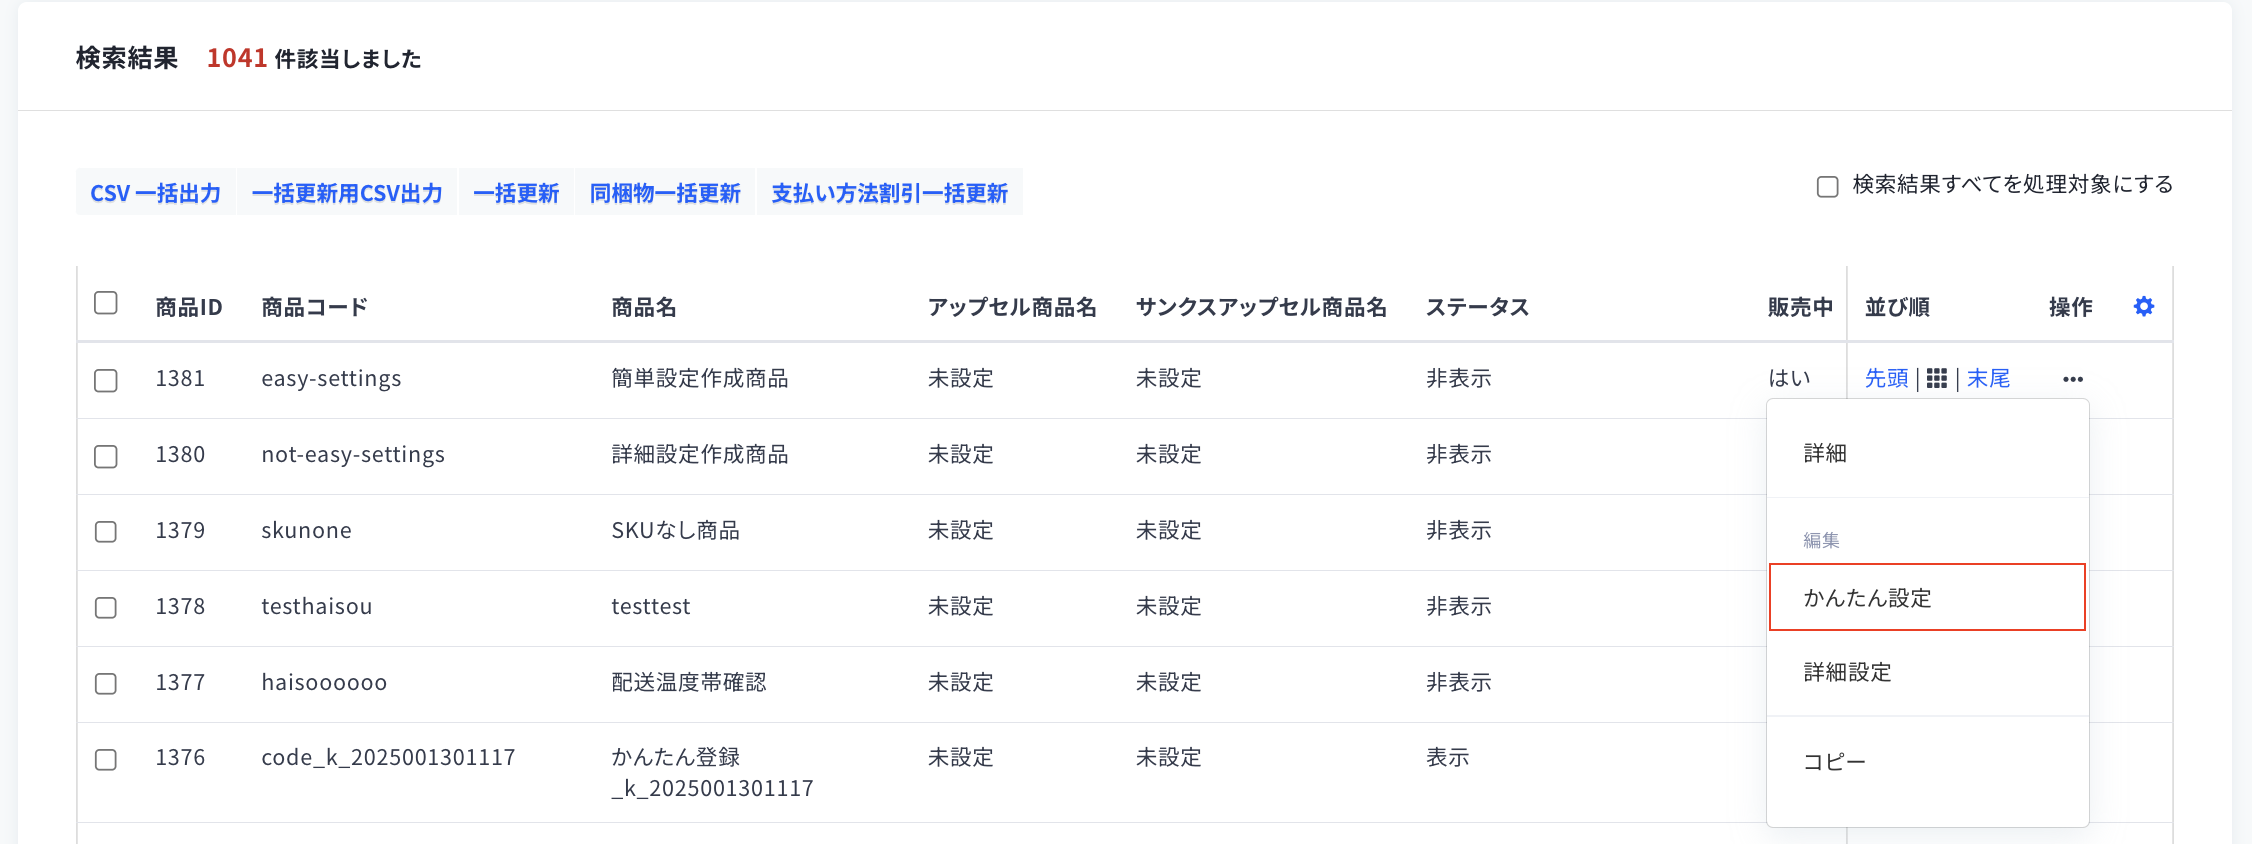Viewport: 2252px width, 844px height.
Task: Click product name 簡単設定作成商品
Action: point(700,378)
